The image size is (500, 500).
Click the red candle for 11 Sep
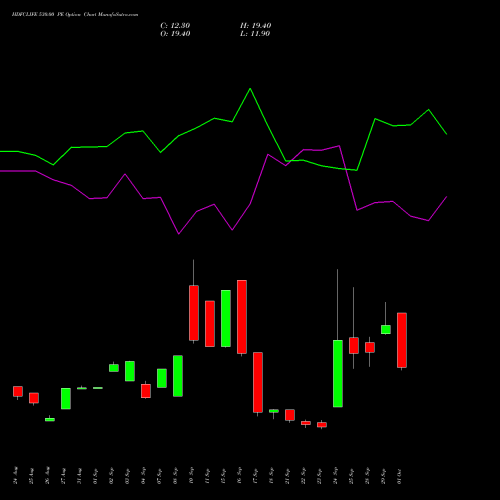[x=210, y=324]
